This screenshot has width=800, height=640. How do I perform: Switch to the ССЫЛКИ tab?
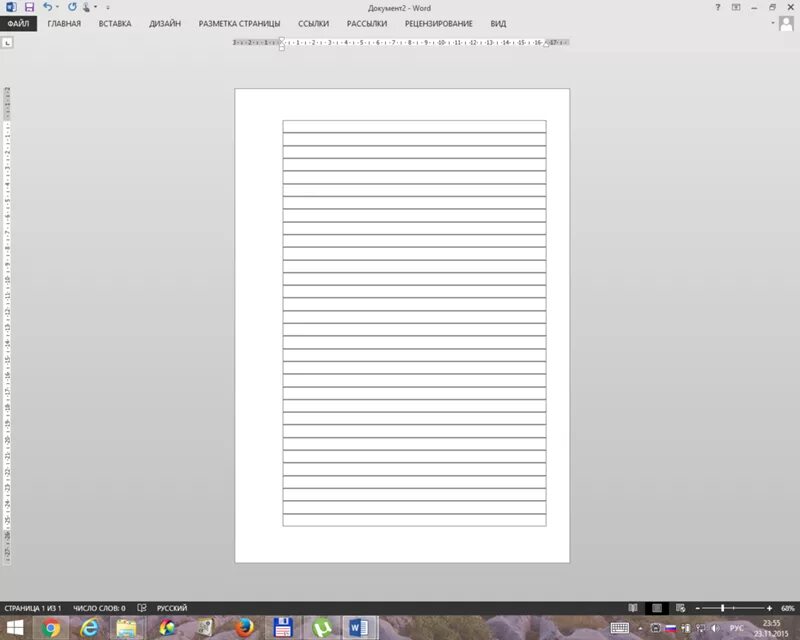click(x=313, y=23)
